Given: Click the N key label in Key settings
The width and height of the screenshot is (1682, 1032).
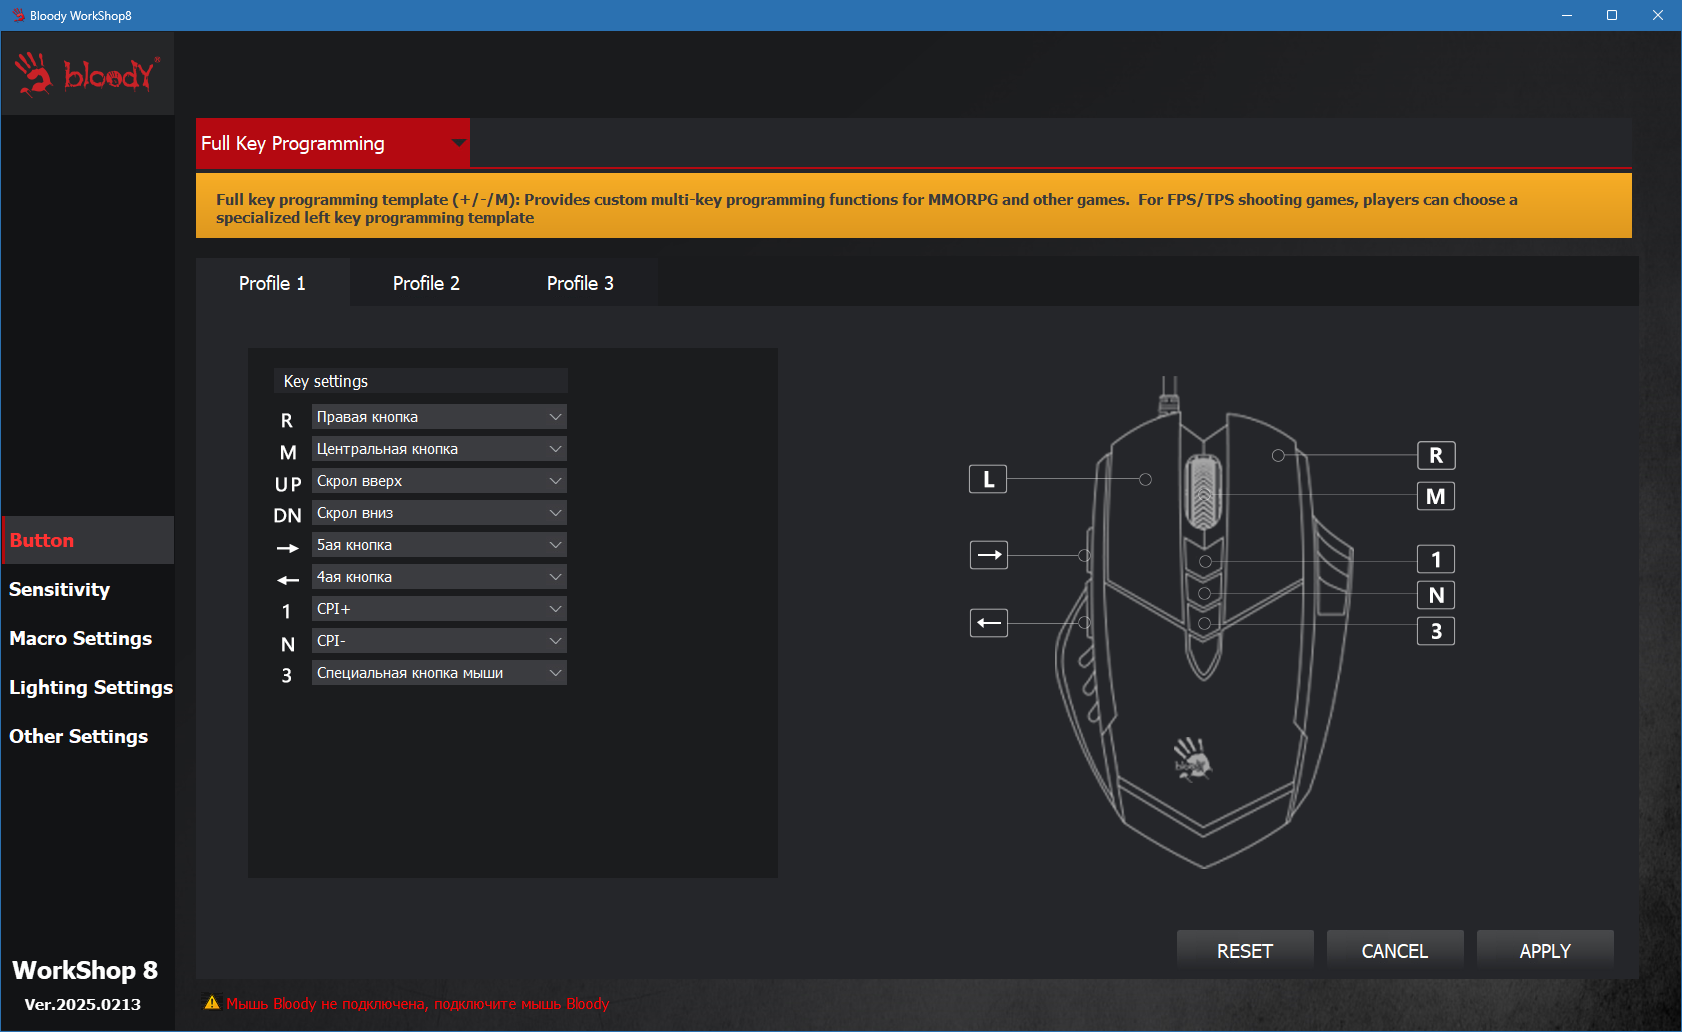Looking at the screenshot, I should click(x=287, y=644).
